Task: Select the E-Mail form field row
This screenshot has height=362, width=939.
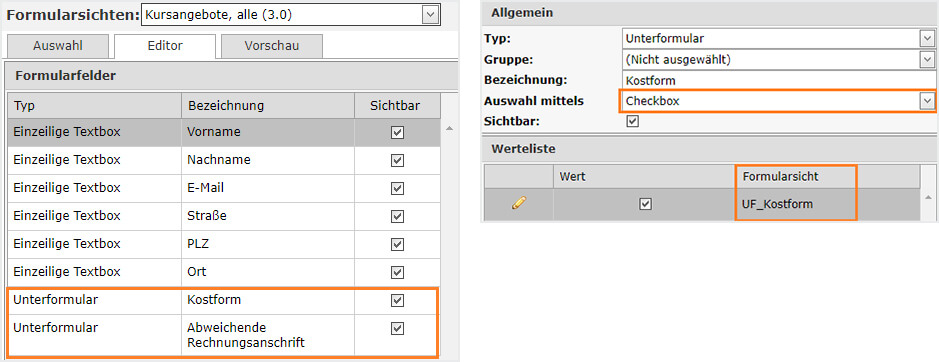Action: pos(224,188)
